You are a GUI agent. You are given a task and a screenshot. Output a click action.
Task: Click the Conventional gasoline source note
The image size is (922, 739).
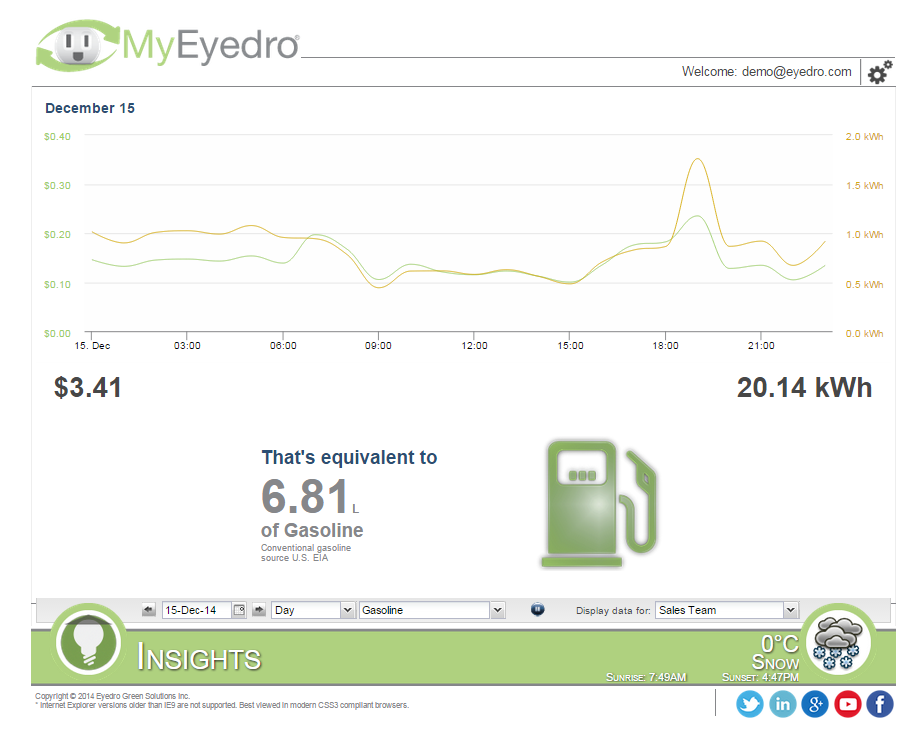[306, 553]
